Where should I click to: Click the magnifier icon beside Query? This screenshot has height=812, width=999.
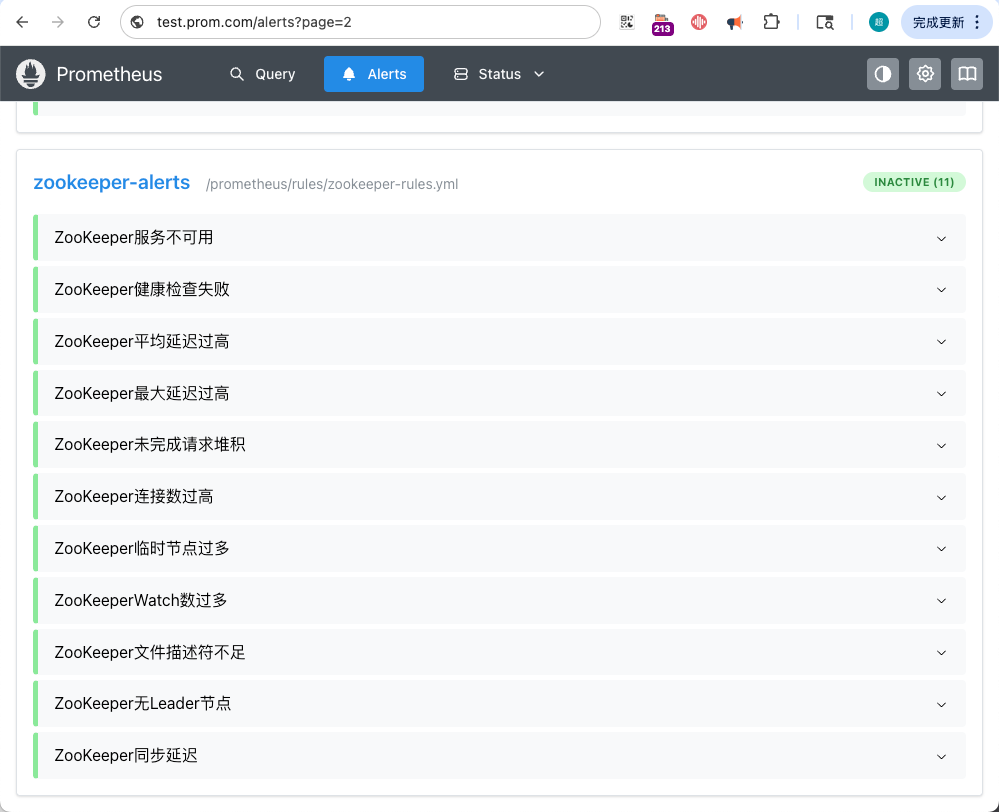236,74
